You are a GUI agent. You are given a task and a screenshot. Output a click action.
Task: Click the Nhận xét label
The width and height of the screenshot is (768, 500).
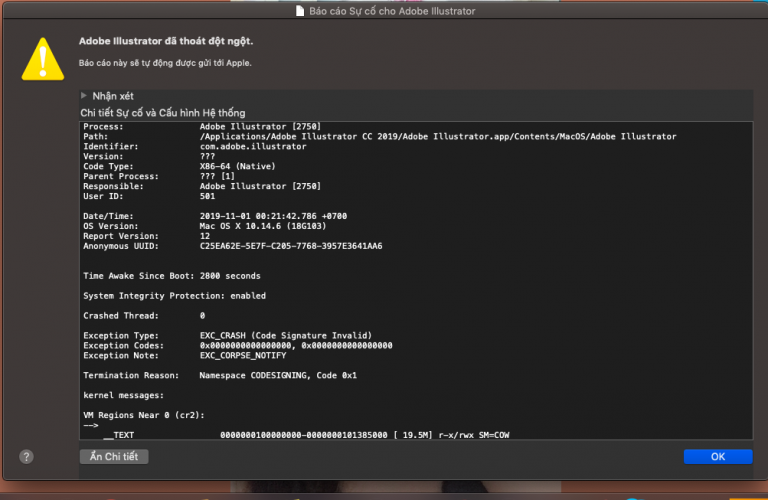[x=113, y=96]
